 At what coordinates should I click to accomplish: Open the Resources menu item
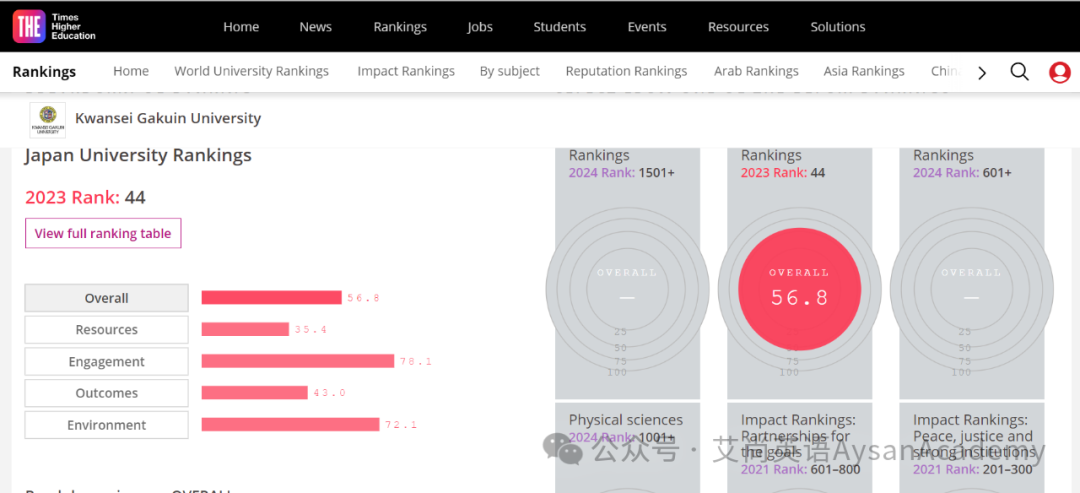point(738,27)
